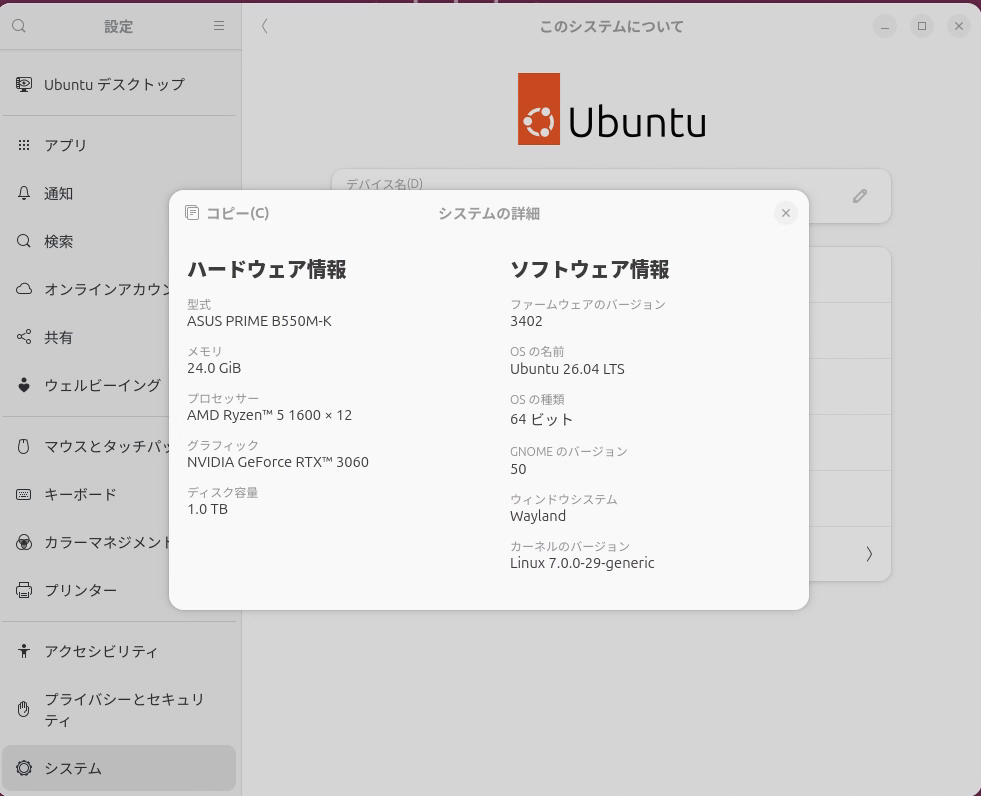Image resolution: width=981 pixels, height=796 pixels.
Task: Click the カラーマネジメント color icon
Action: click(x=24, y=543)
